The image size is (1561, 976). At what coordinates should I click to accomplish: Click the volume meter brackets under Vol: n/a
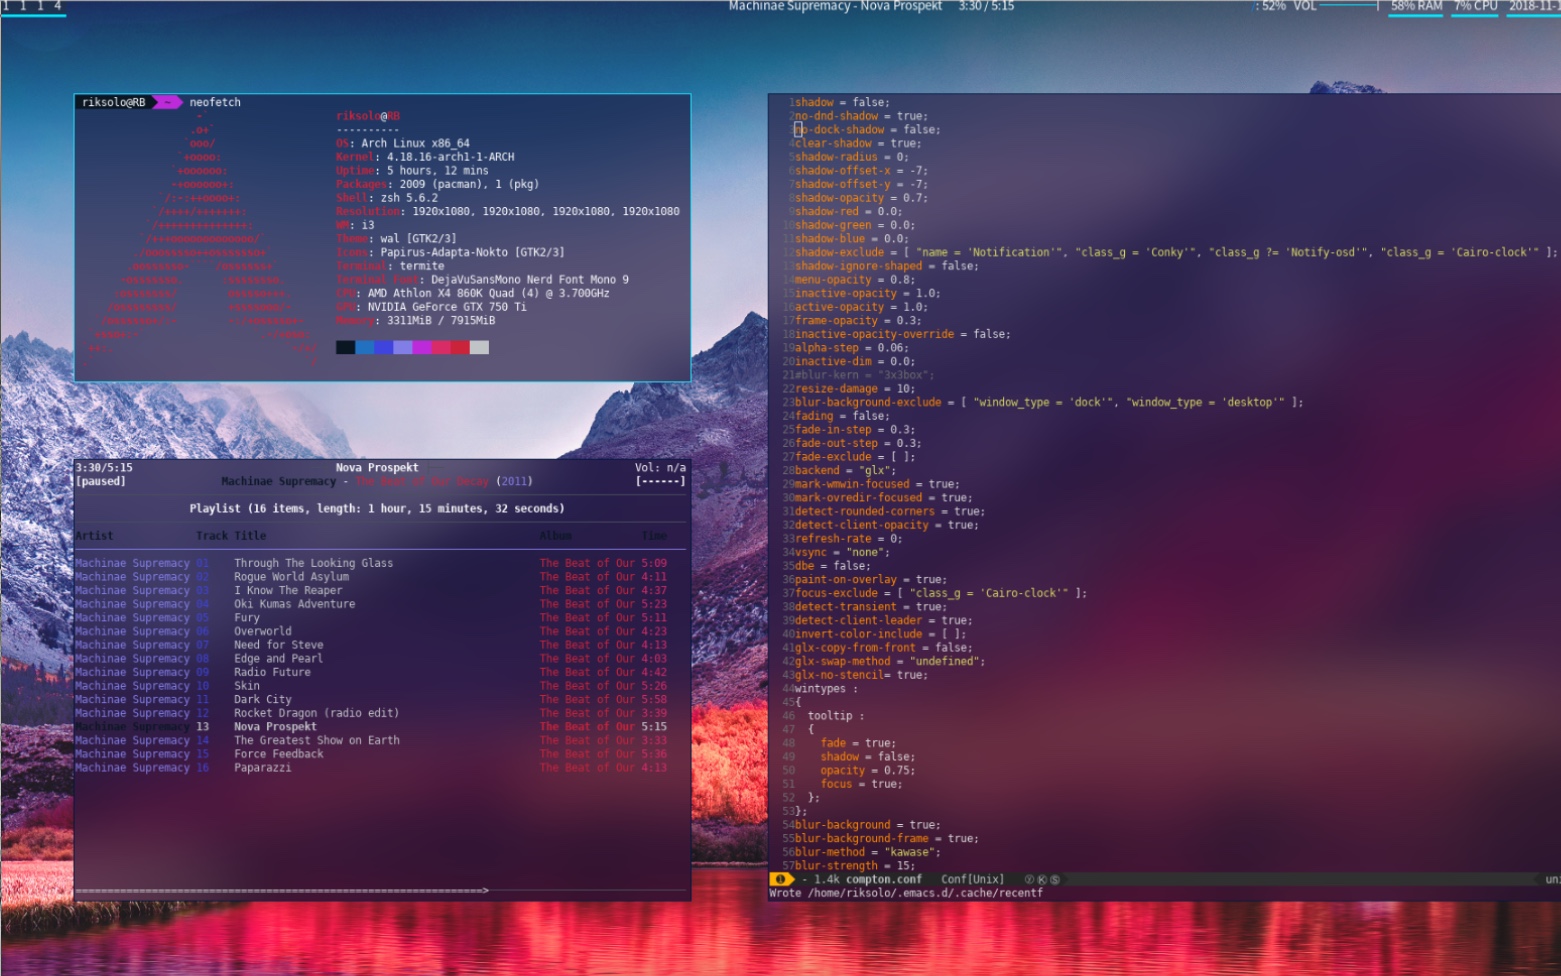[660, 481]
